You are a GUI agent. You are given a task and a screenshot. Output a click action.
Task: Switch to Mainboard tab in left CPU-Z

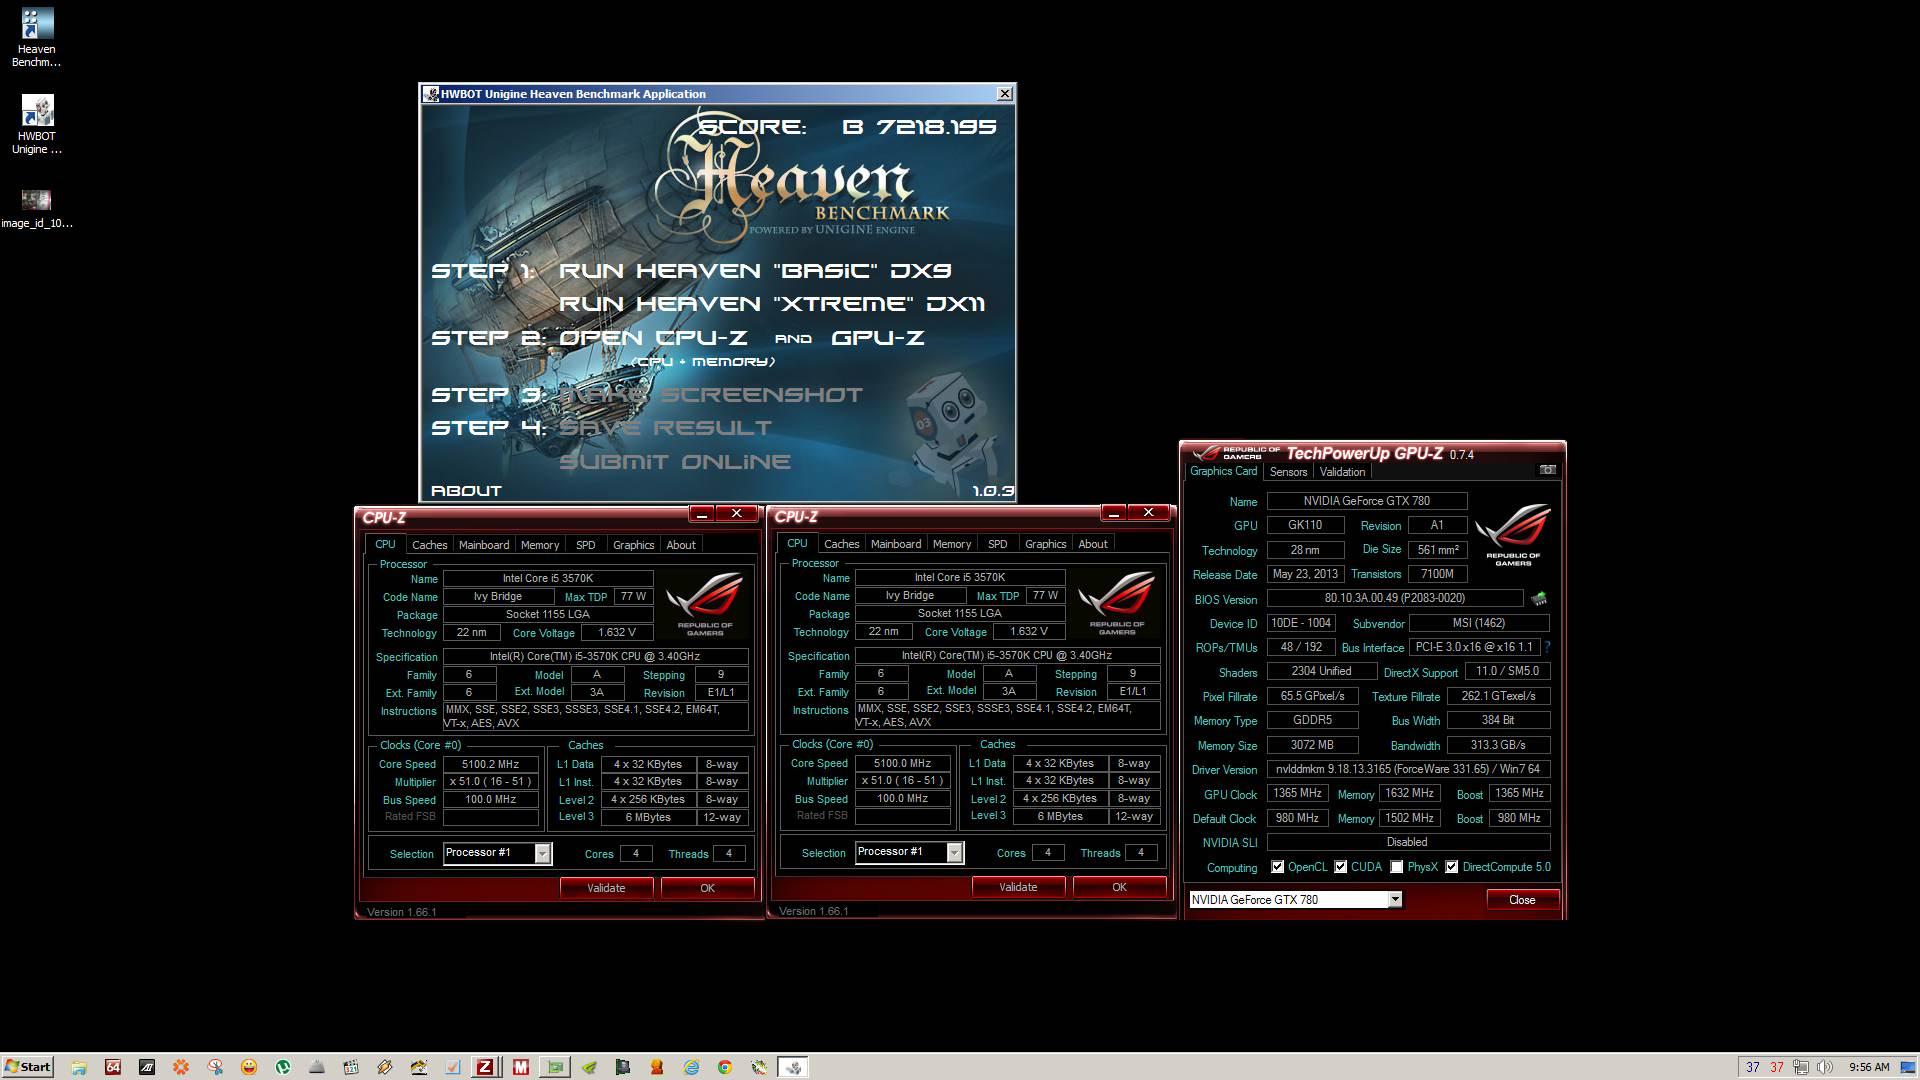pos(484,545)
